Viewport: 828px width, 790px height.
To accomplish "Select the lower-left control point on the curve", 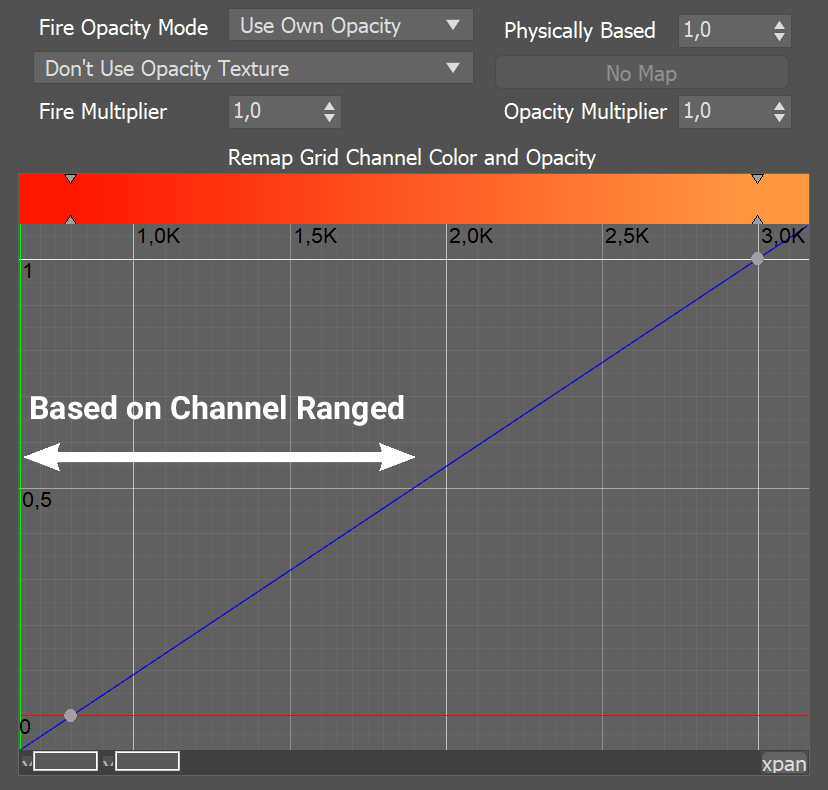I will pos(70,714).
